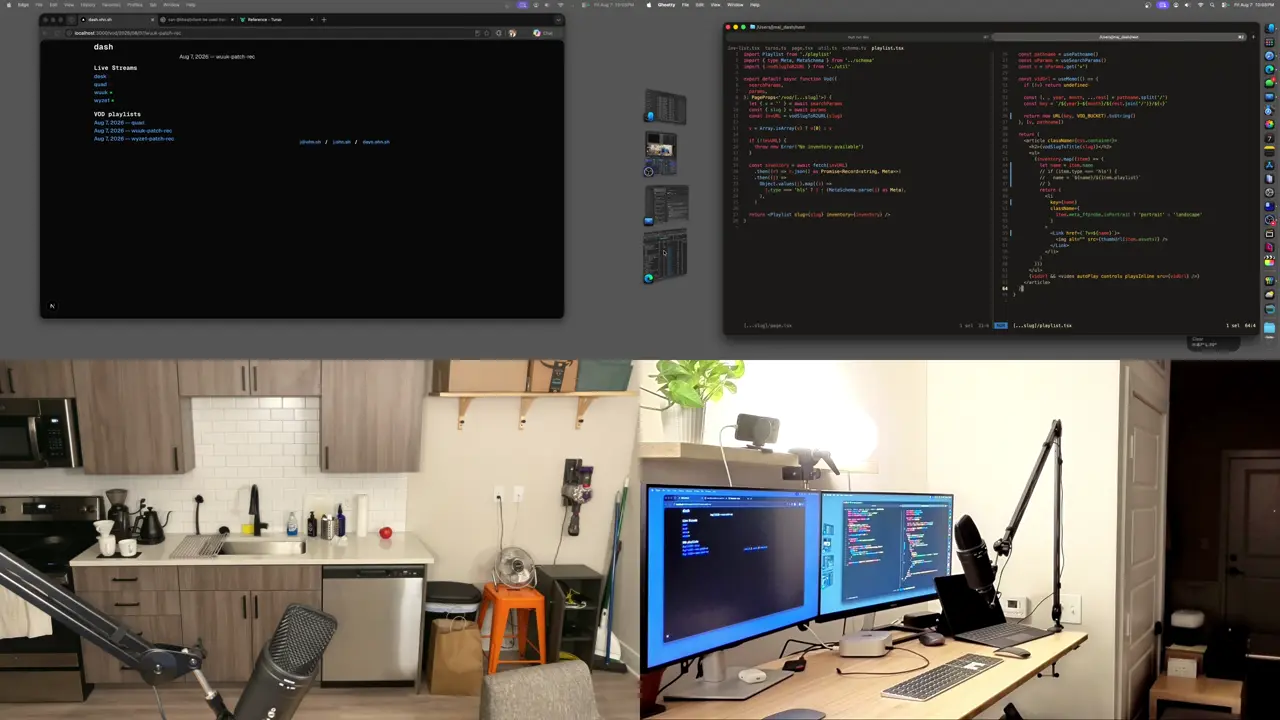
Task: Open Edge's Profiles menu
Action: pyautogui.click(x=135, y=5)
